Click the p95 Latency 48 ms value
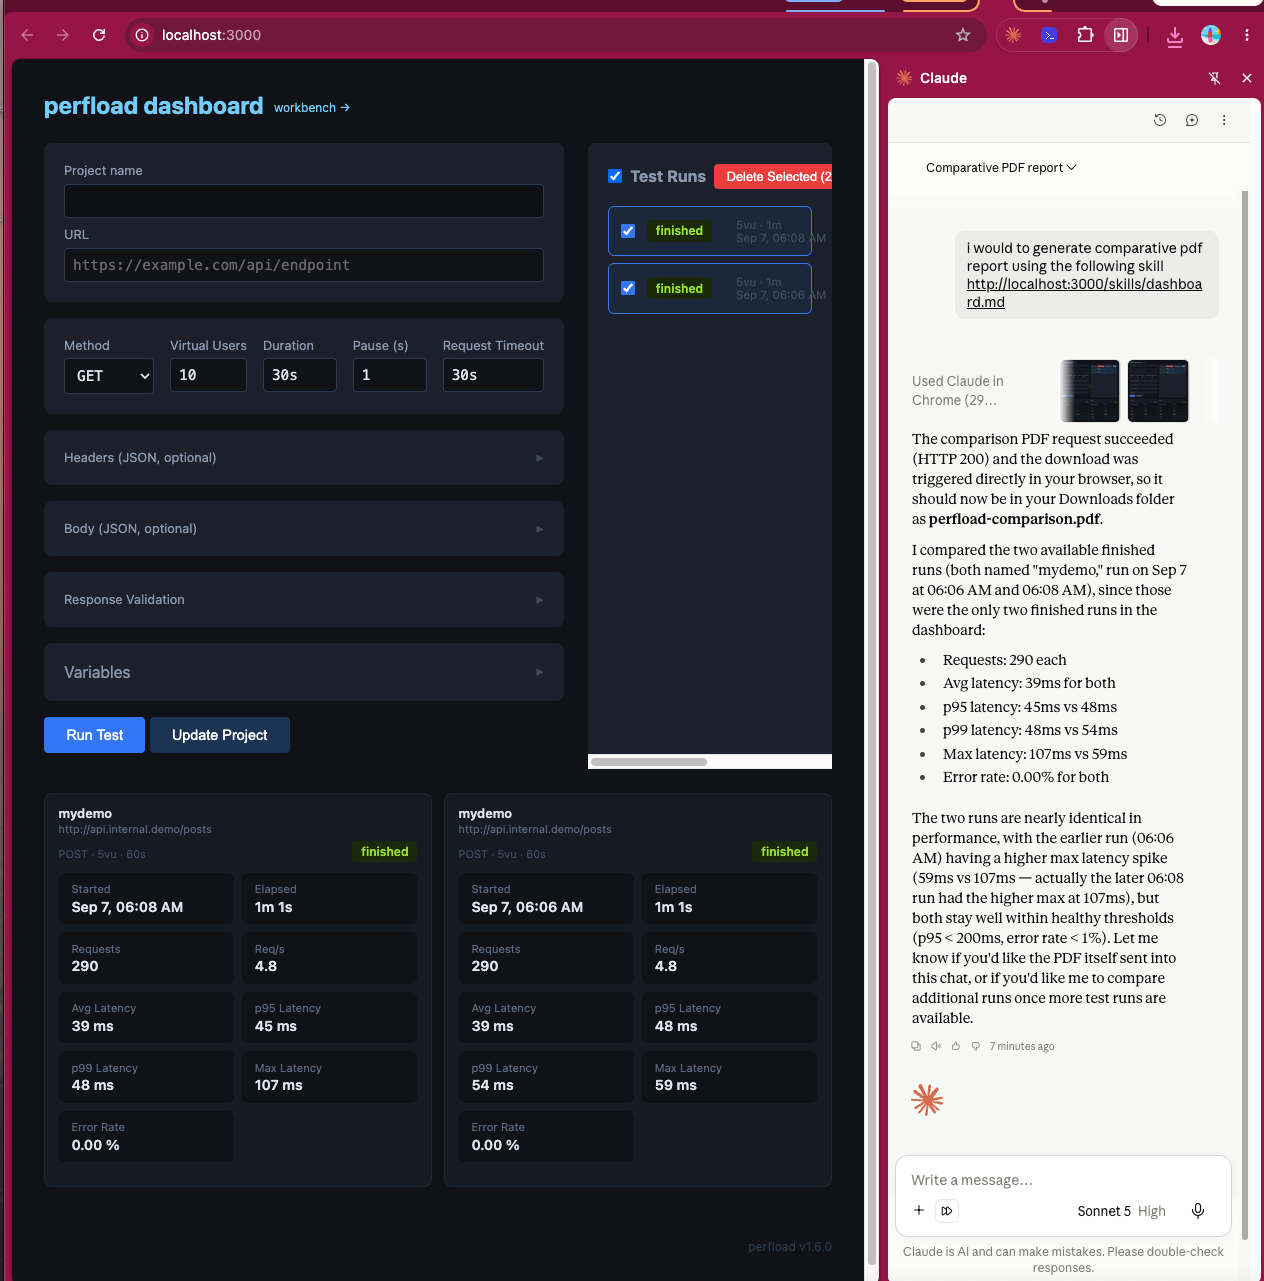The height and width of the screenshot is (1281, 1264). (x=676, y=1026)
